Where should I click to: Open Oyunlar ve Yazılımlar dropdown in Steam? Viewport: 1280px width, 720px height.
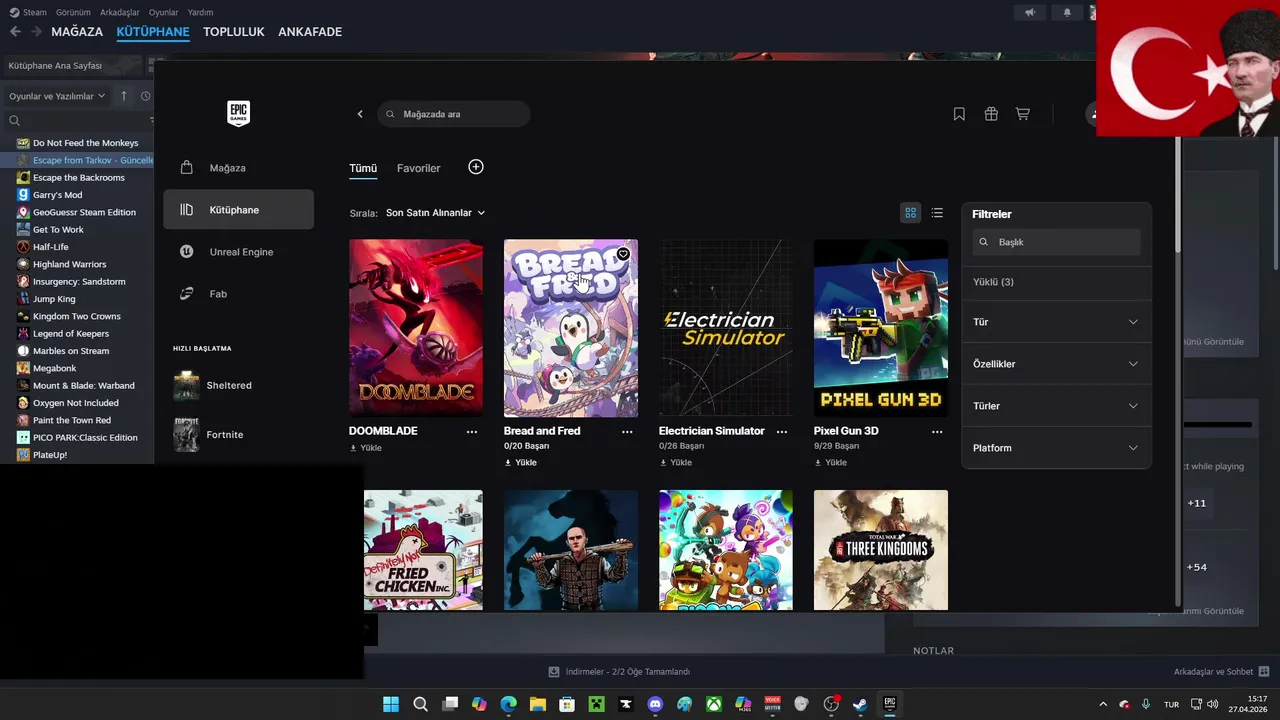click(x=57, y=96)
